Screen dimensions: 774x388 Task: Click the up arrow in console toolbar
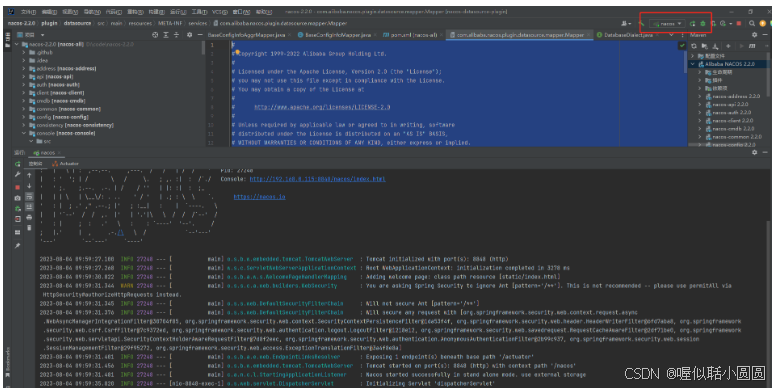29,175
